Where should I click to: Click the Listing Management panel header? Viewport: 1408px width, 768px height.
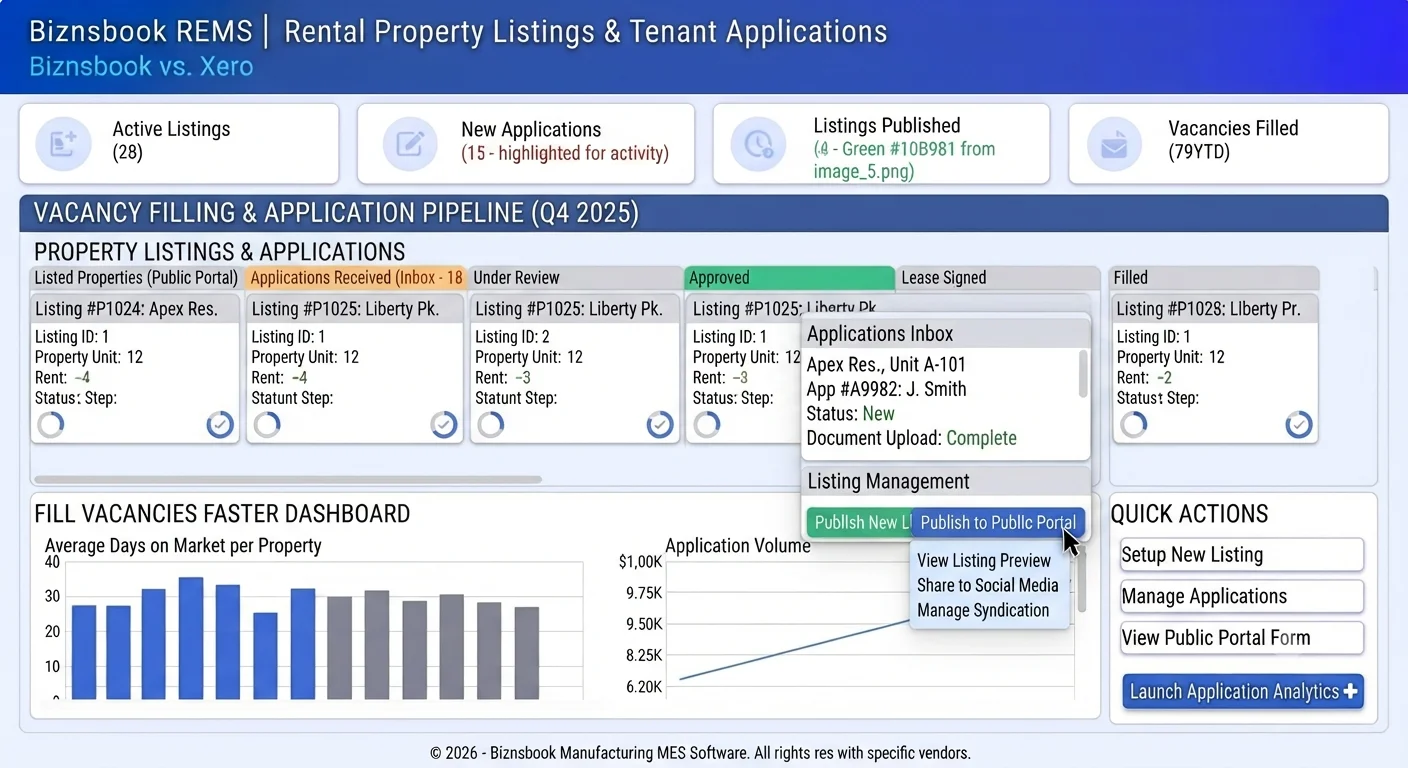click(x=945, y=481)
